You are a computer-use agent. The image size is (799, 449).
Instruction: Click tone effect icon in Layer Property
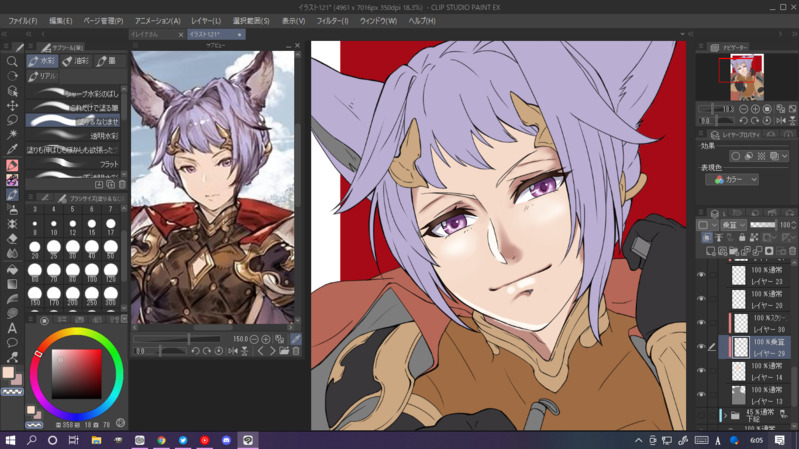[761, 156]
